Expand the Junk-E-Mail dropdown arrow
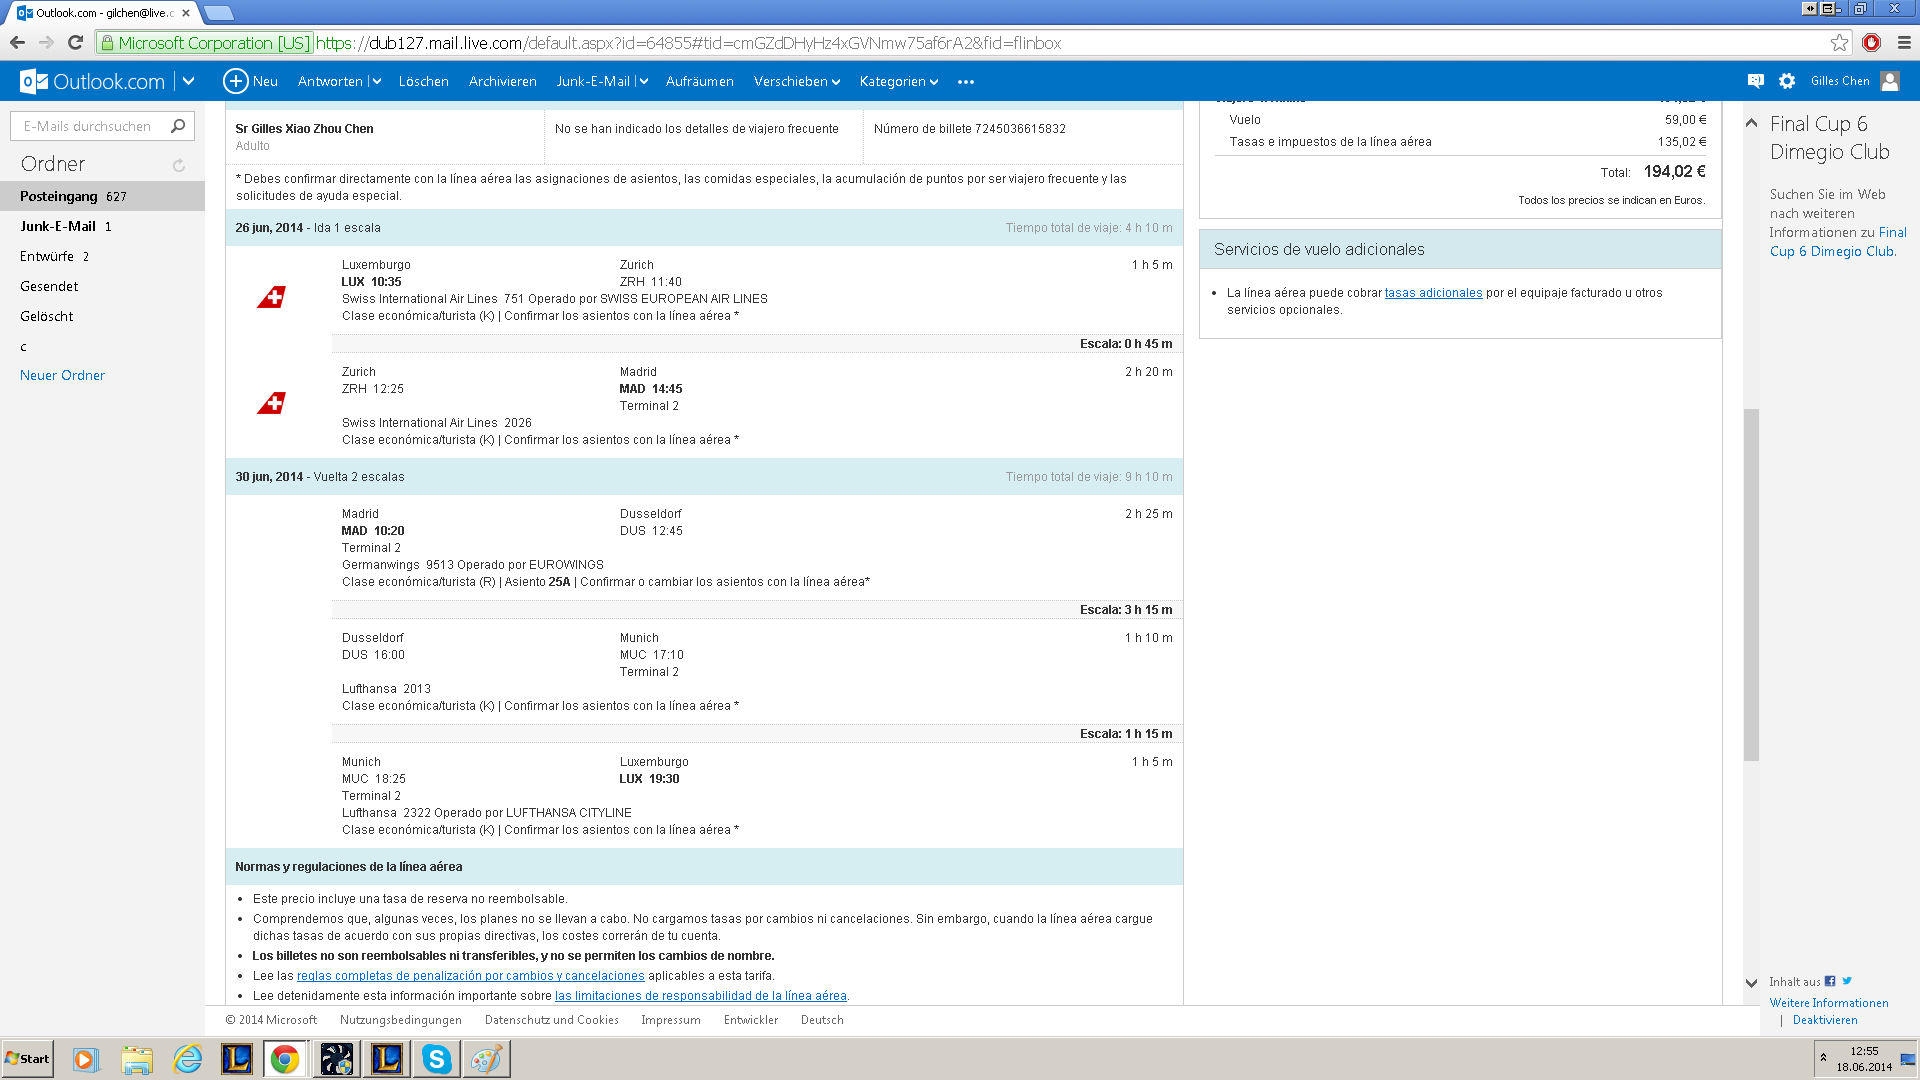Viewport: 1920px width, 1080px height. [643, 82]
